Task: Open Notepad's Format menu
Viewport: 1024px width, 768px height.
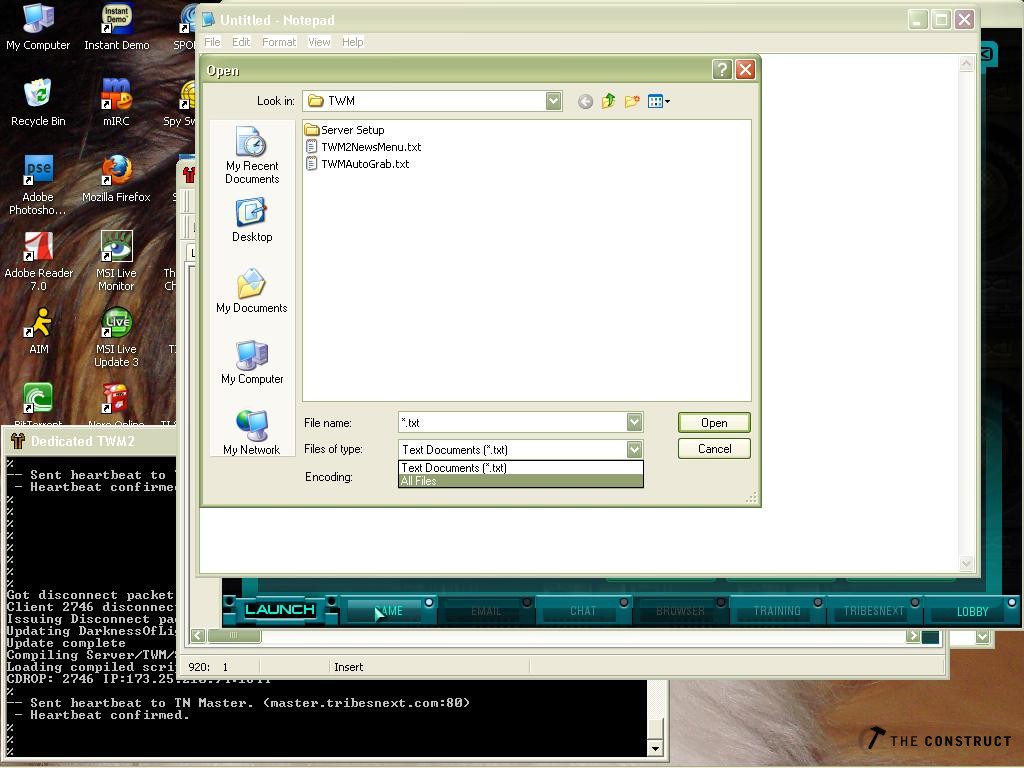Action: (x=279, y=42)
